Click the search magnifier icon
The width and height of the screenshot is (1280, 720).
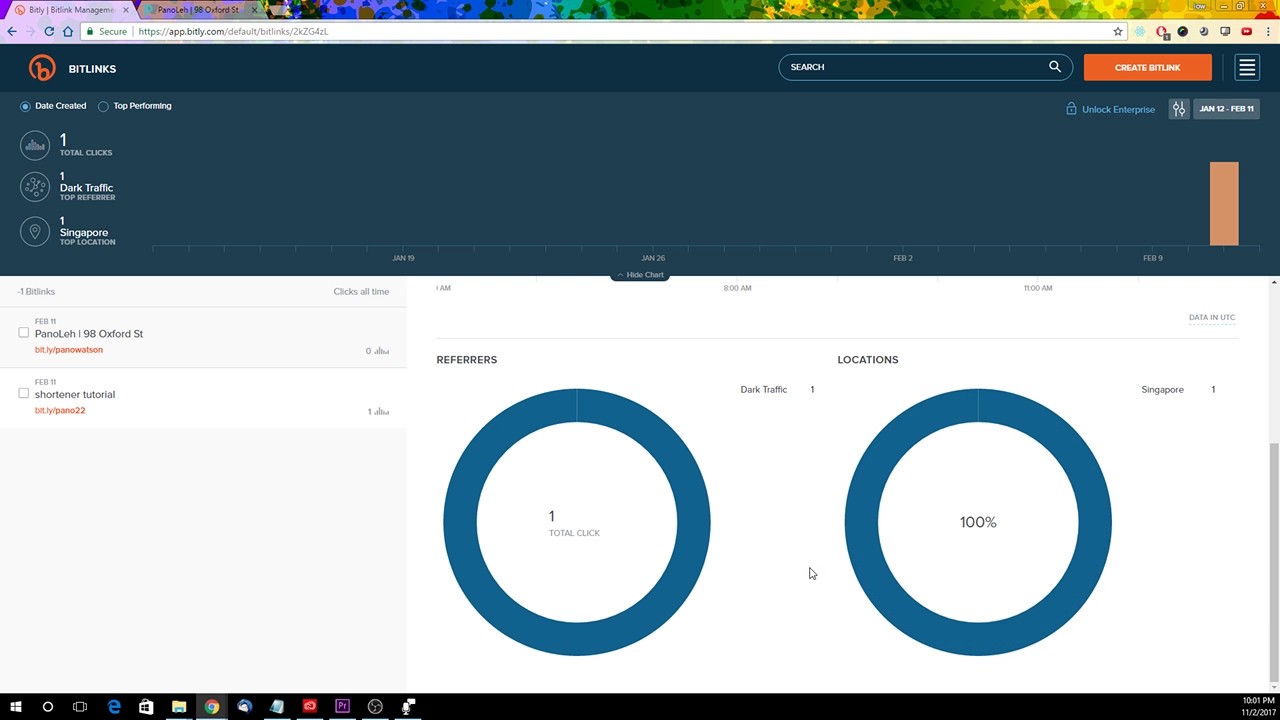pyautogui.click(x=1055, y=67)
